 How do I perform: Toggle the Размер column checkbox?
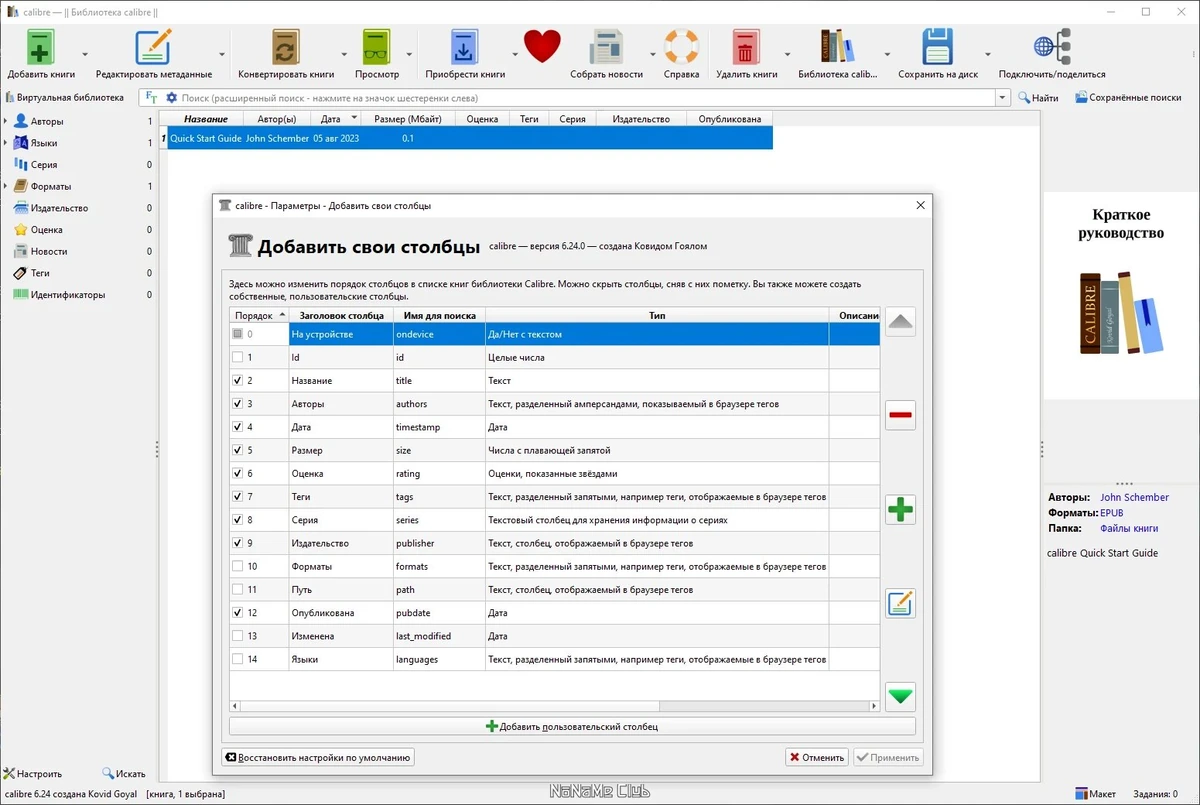(237, 450)
